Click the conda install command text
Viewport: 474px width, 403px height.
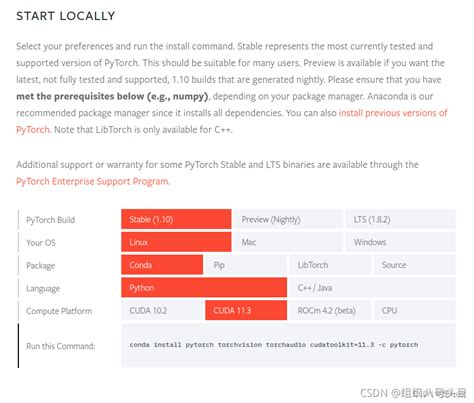(274, 345)
